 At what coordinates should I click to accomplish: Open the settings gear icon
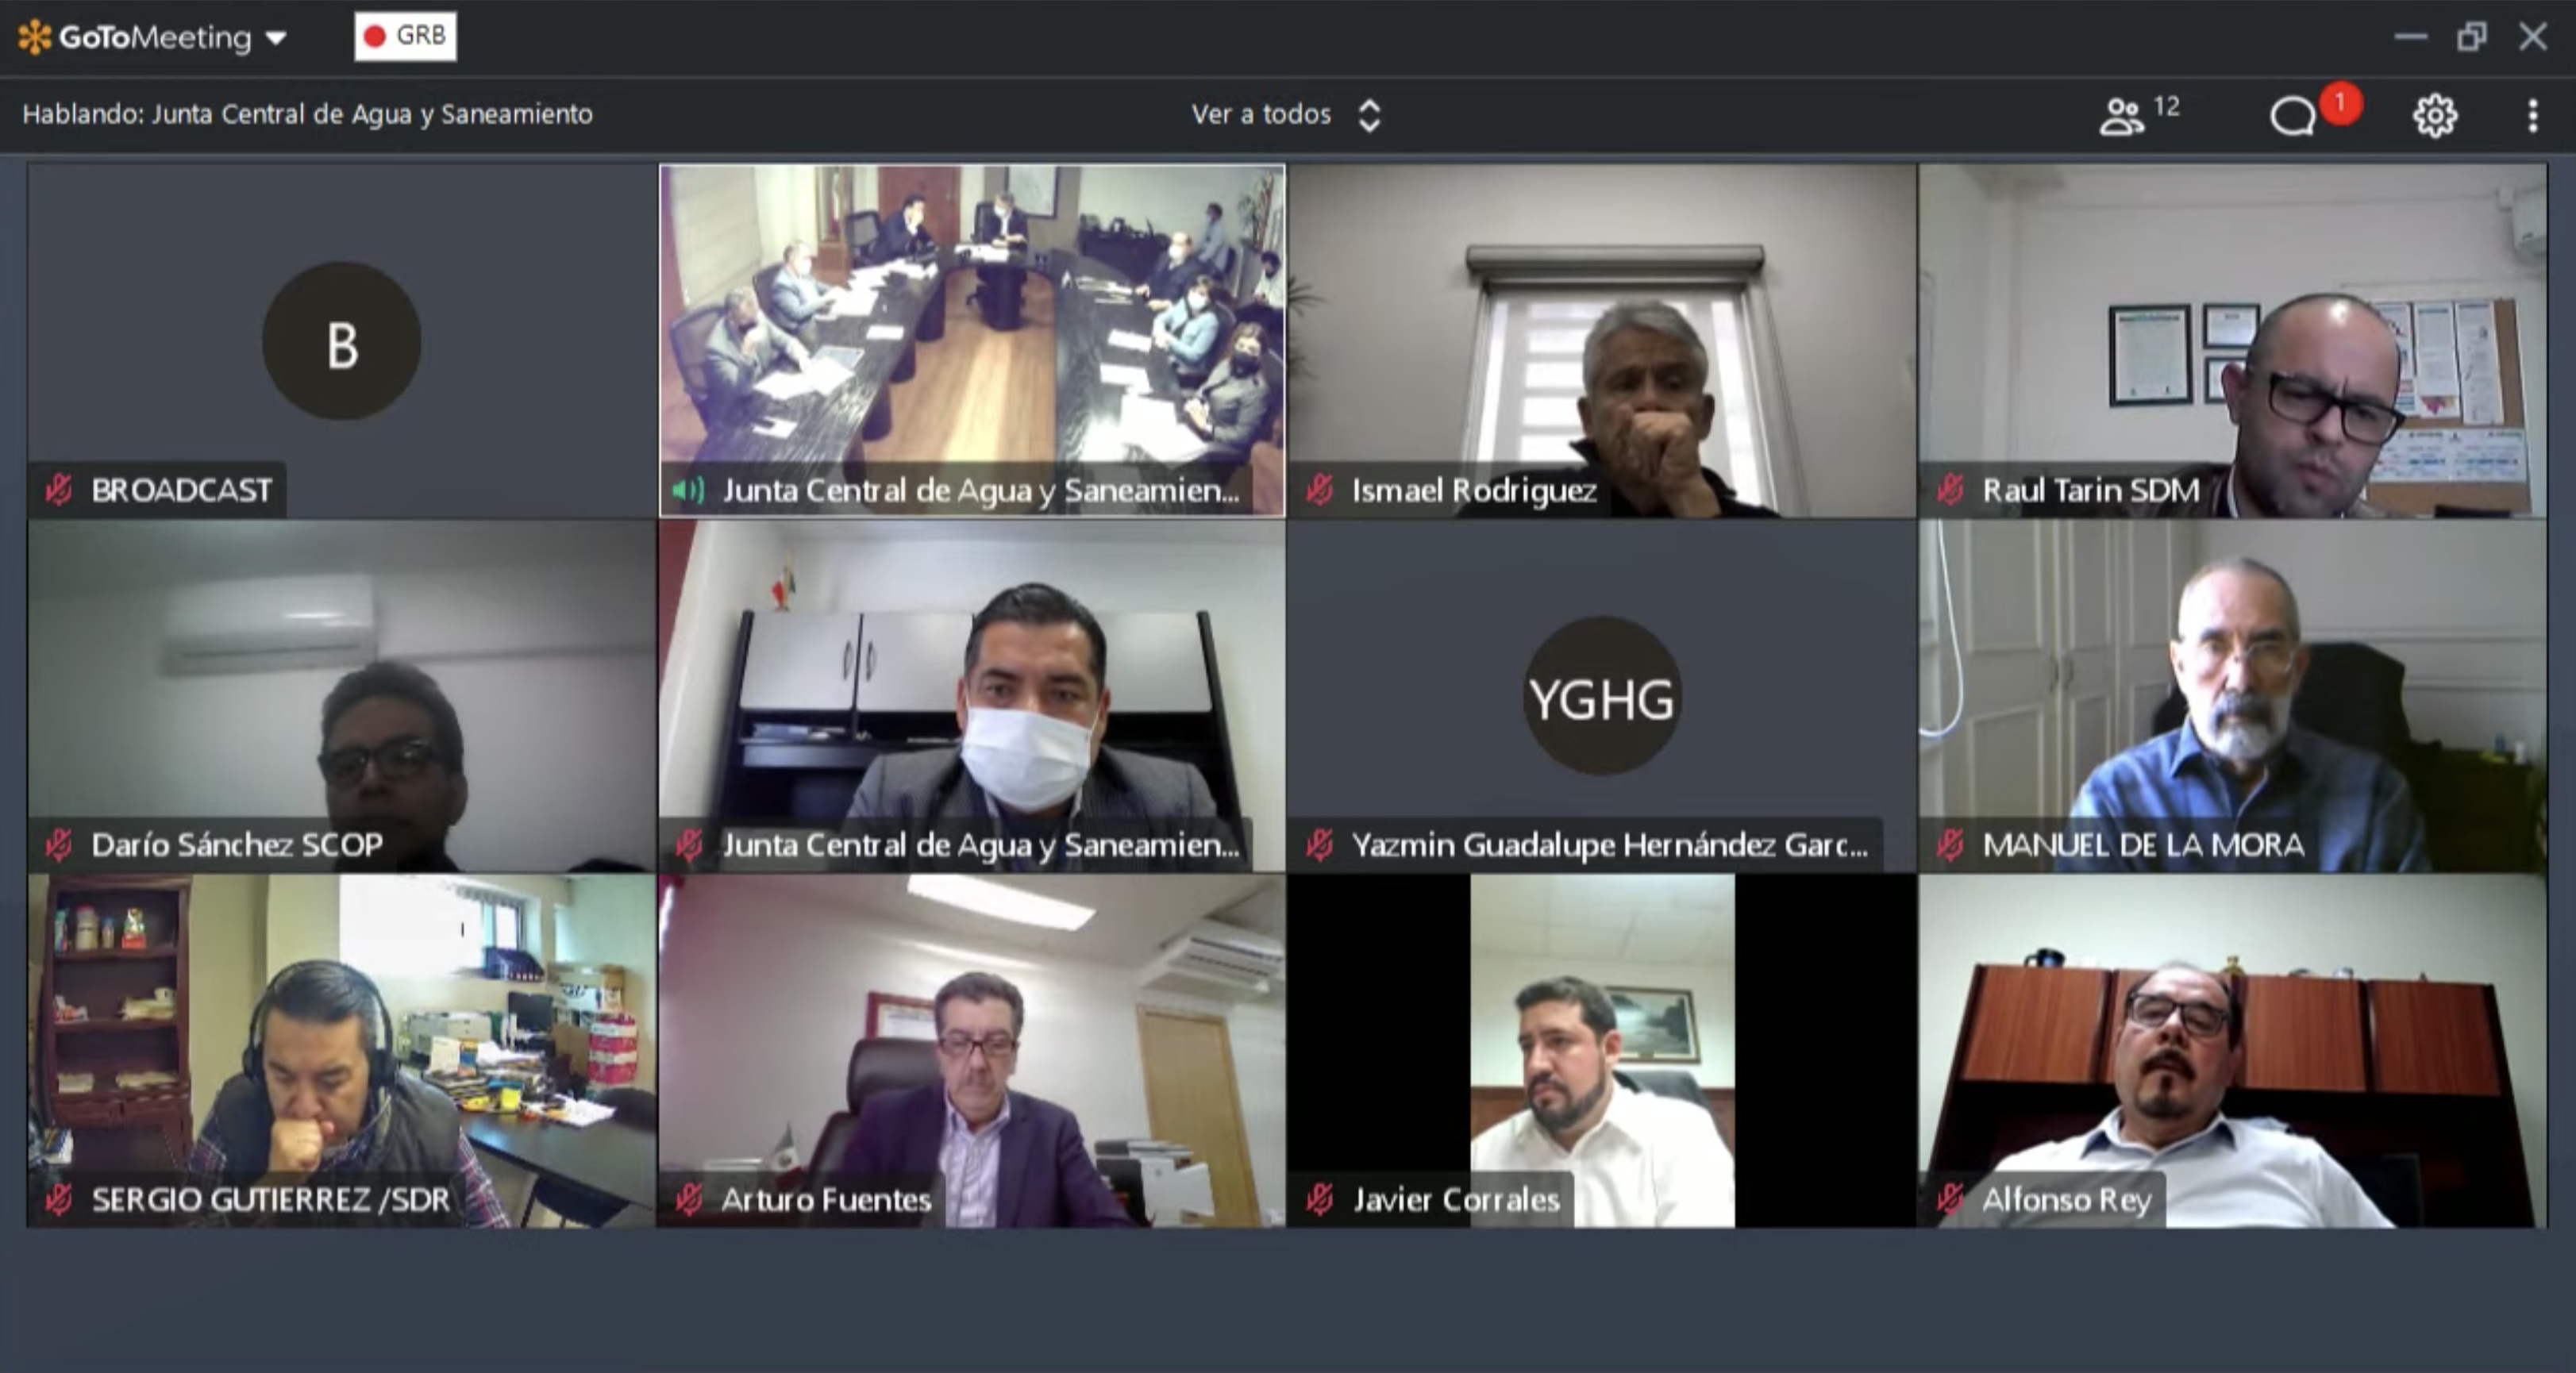point(2434,116)
